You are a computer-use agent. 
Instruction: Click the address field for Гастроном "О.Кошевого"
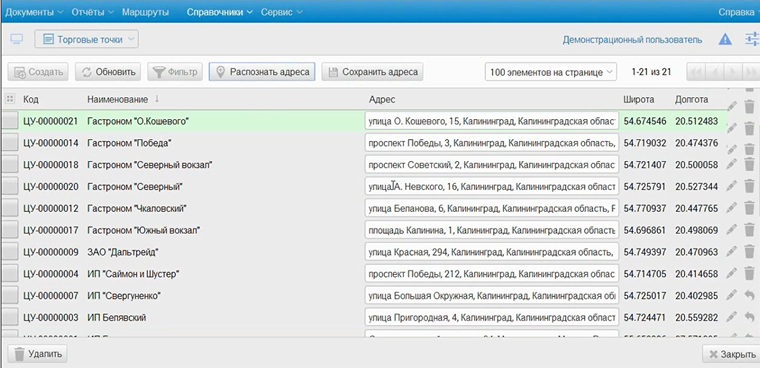point(492,121)
